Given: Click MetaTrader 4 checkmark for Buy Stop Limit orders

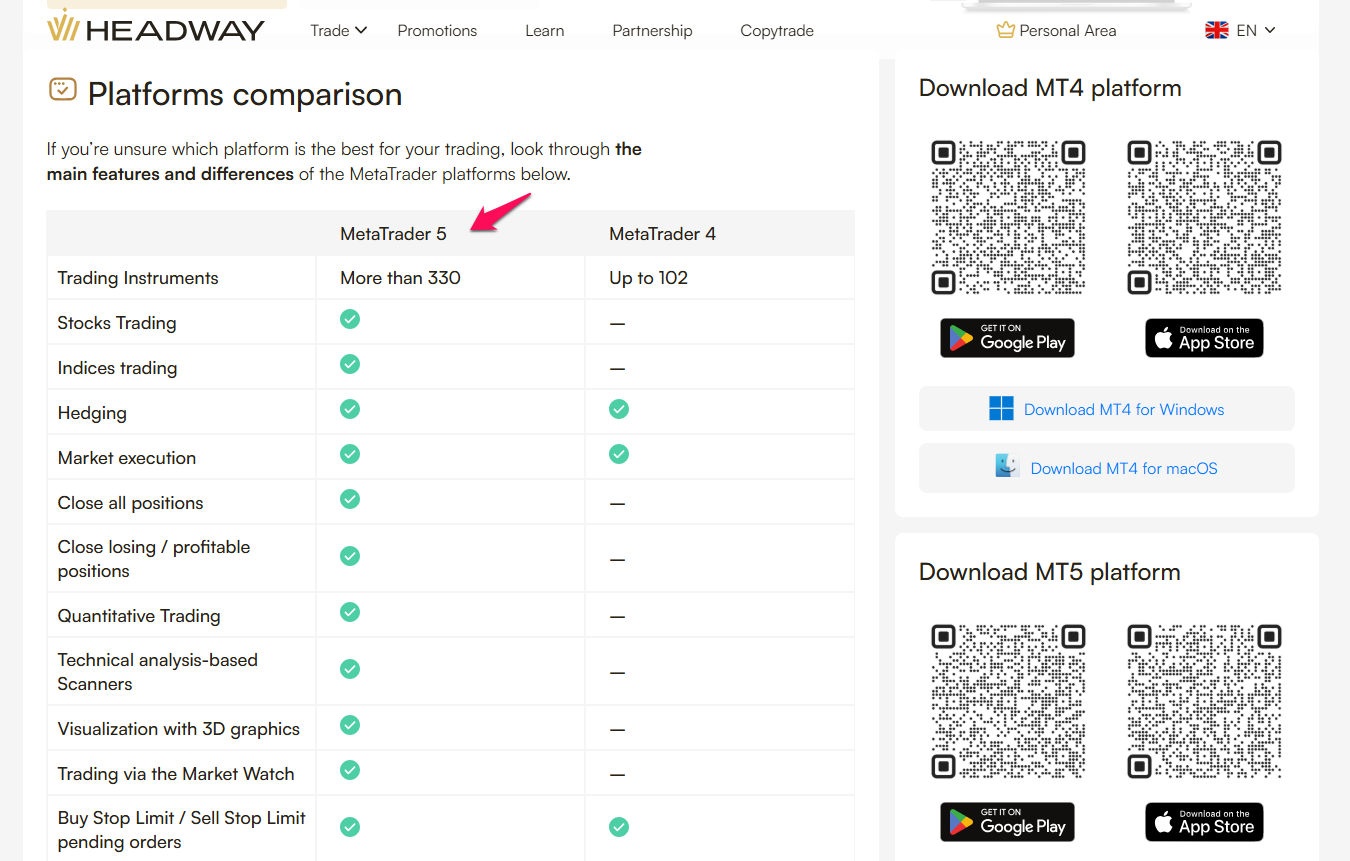Looking at the screenshot, I should click(x=619, y=827).
